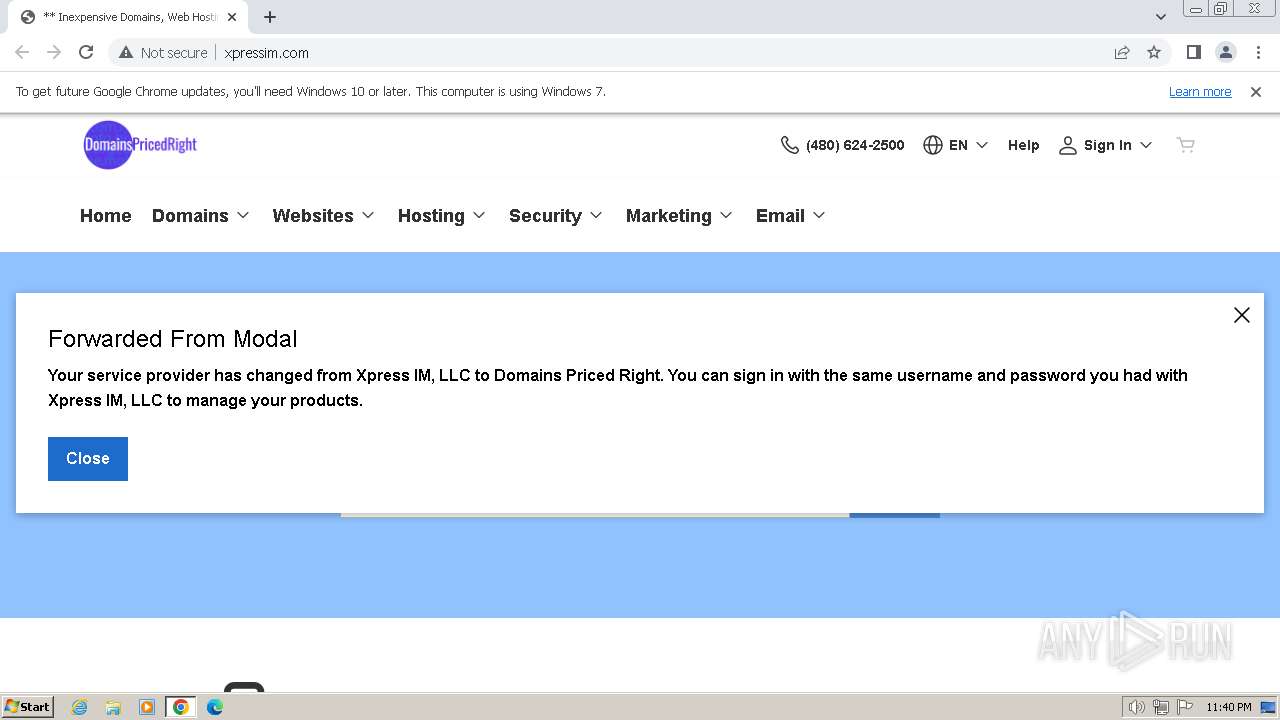Expand the Email menu

coord(791,216)
